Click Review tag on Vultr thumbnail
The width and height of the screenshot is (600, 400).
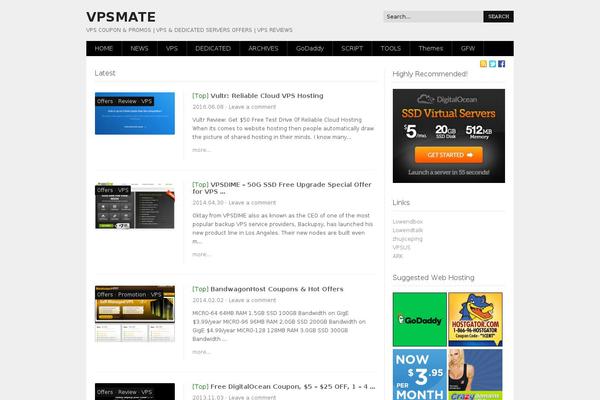pos(127,101)
